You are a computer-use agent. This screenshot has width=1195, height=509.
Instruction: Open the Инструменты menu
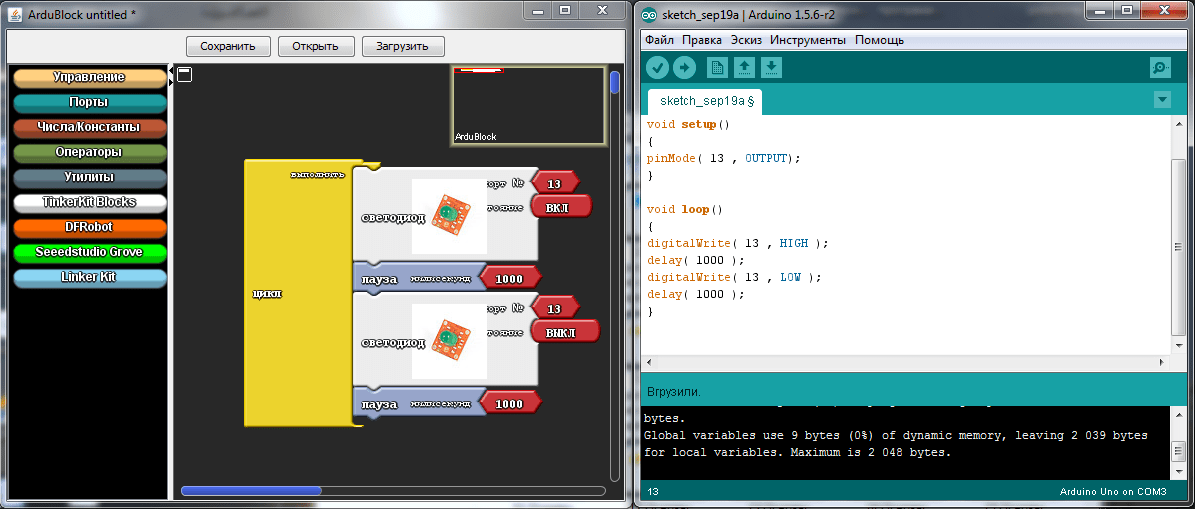[808, 40]
